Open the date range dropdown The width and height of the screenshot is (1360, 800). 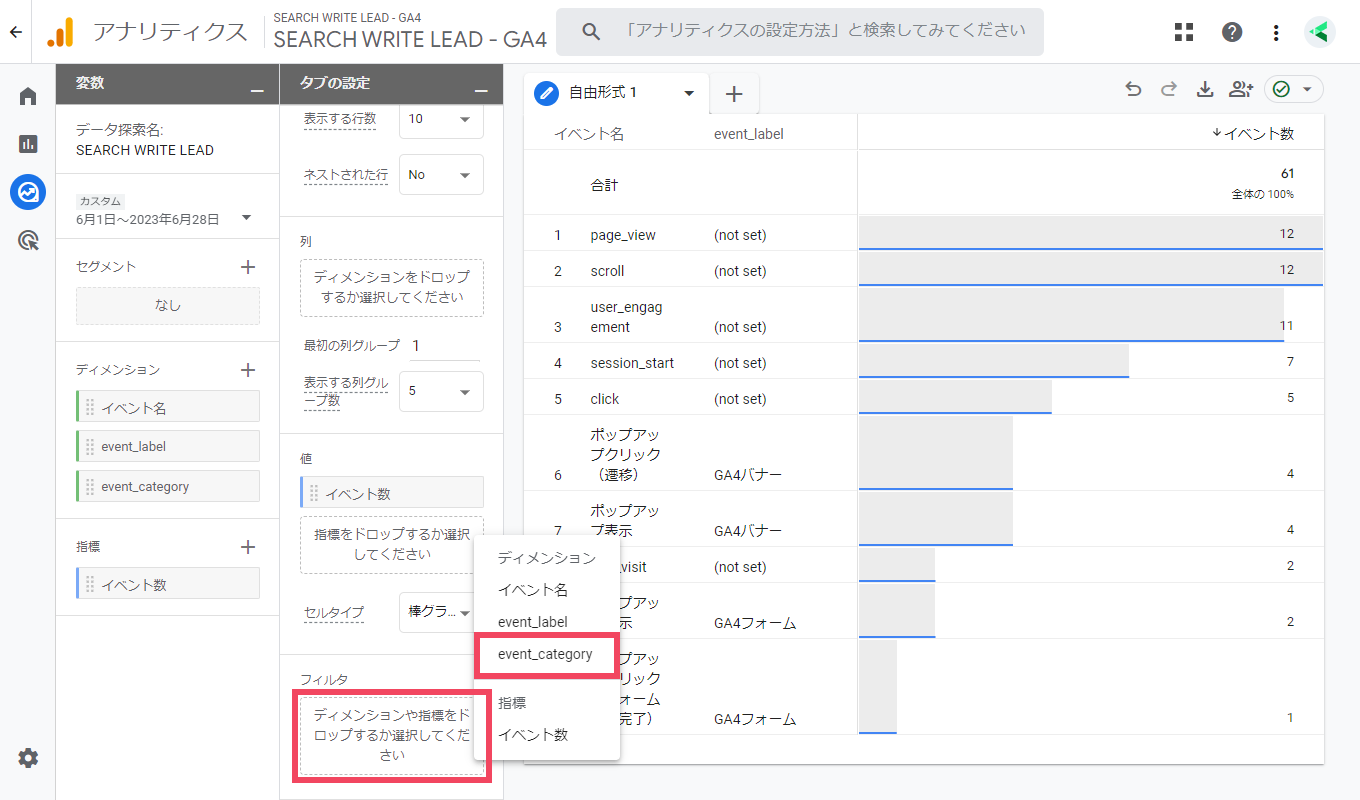[246, 218]
